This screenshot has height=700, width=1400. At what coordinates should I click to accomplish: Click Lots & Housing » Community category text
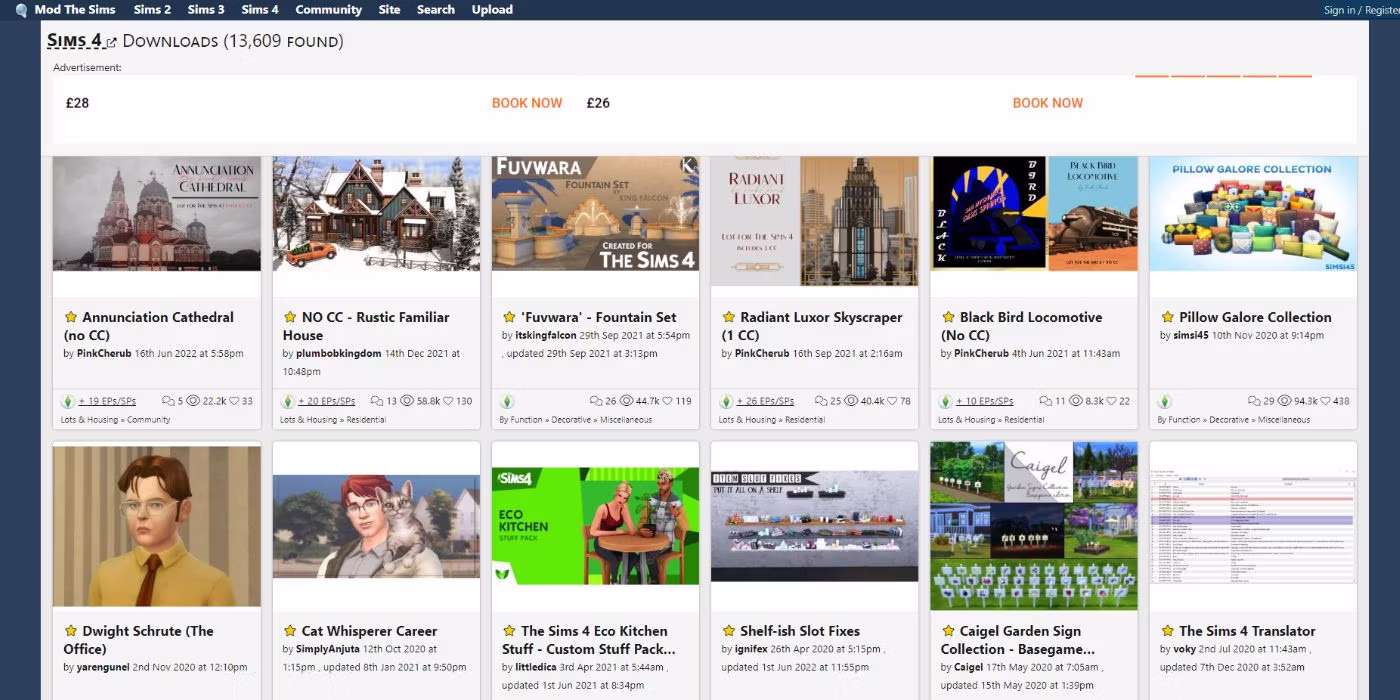[x=115, y=420]
